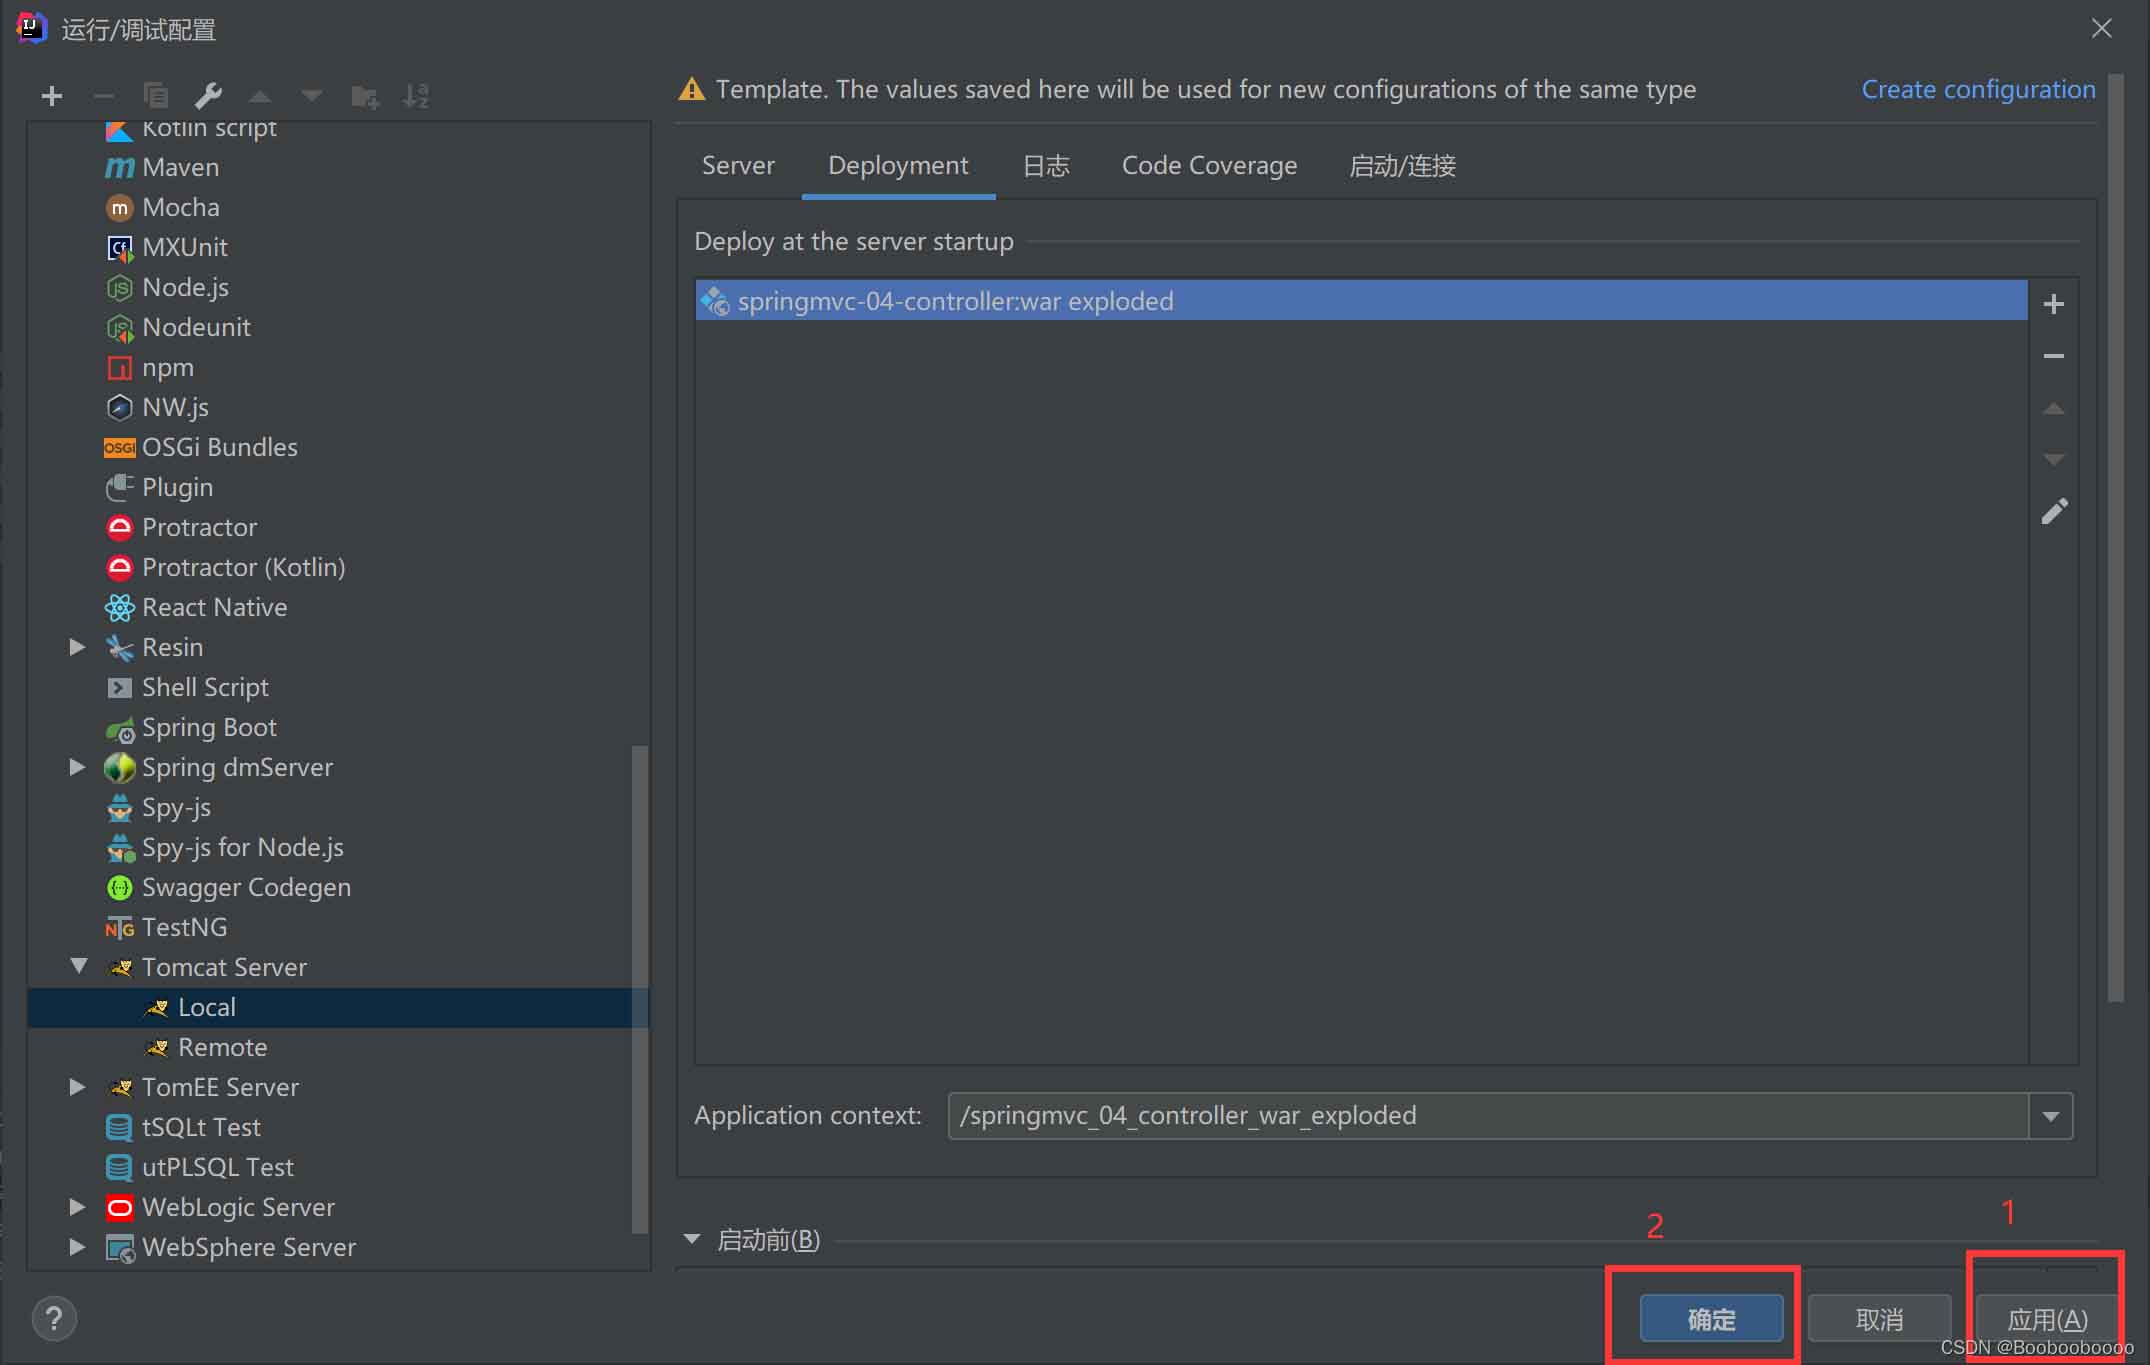Click the Node.js template icon

pos(119,288)
